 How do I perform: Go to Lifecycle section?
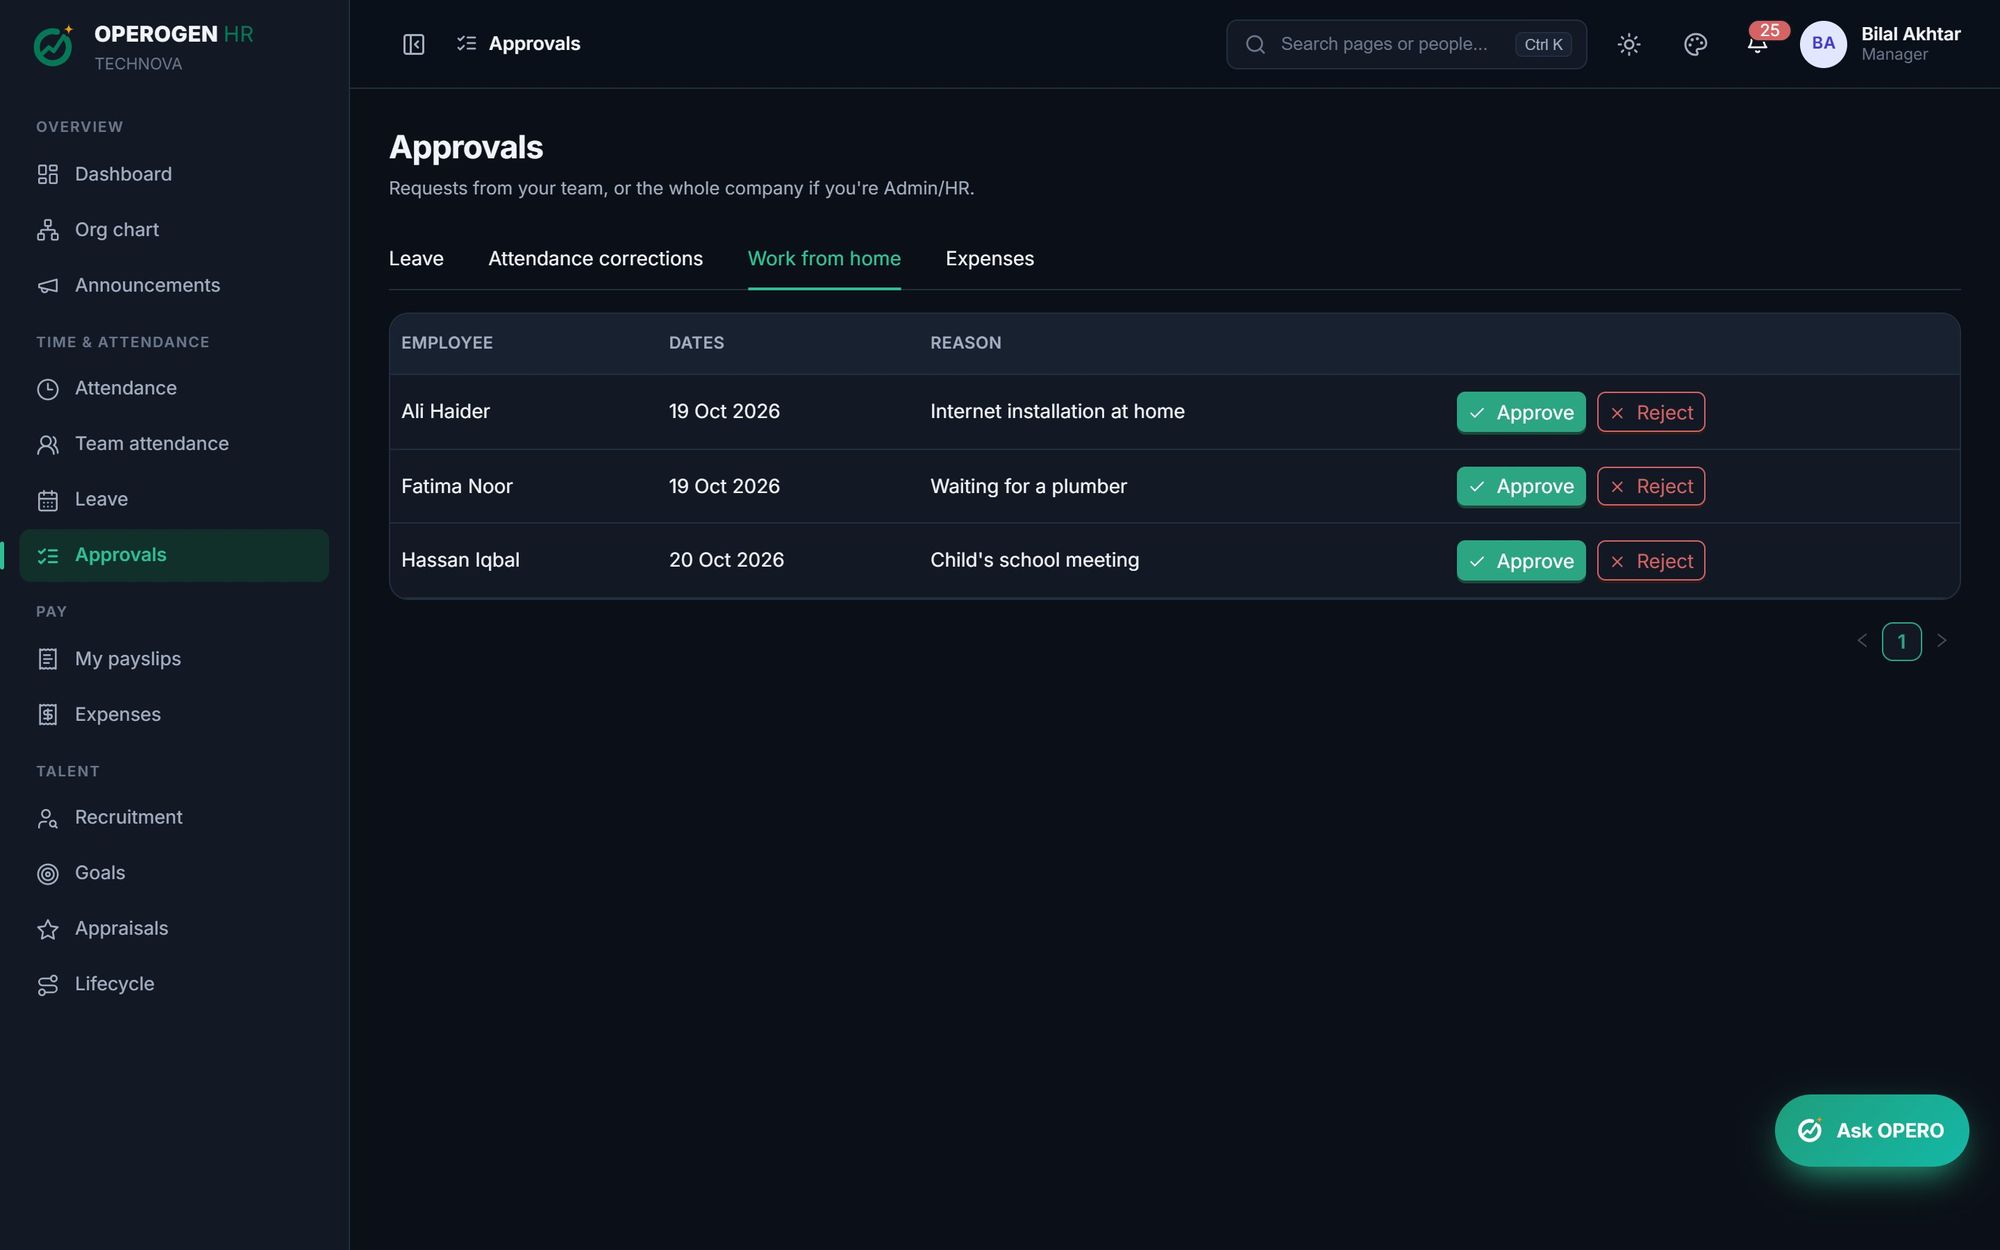pos(174,984)
